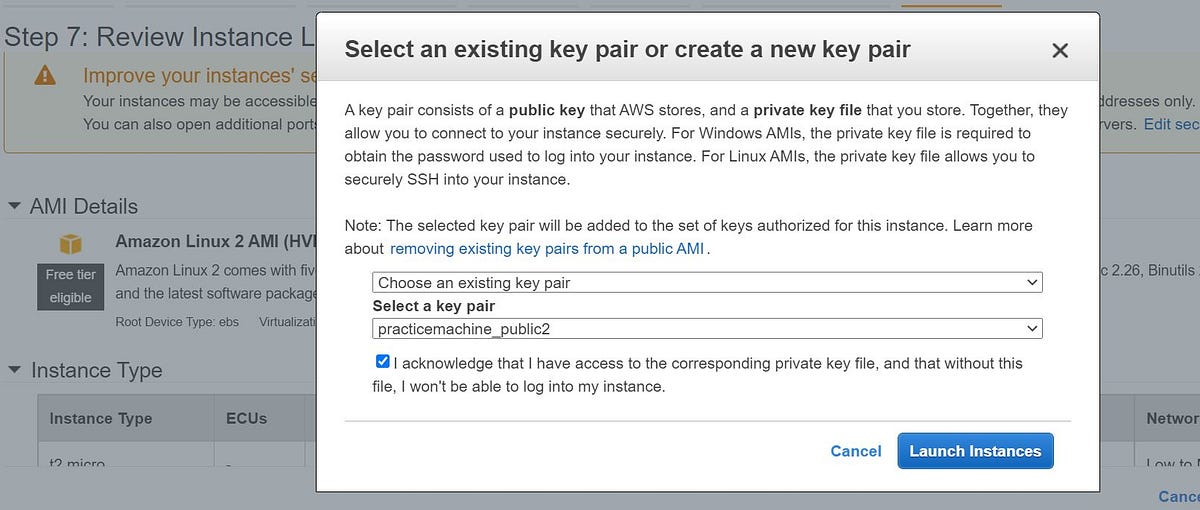The width and height of the screenshot is (1200, 510).
Task: Collapse the AMI Details section
Action: pyautogui.click(x=14, y=206)
